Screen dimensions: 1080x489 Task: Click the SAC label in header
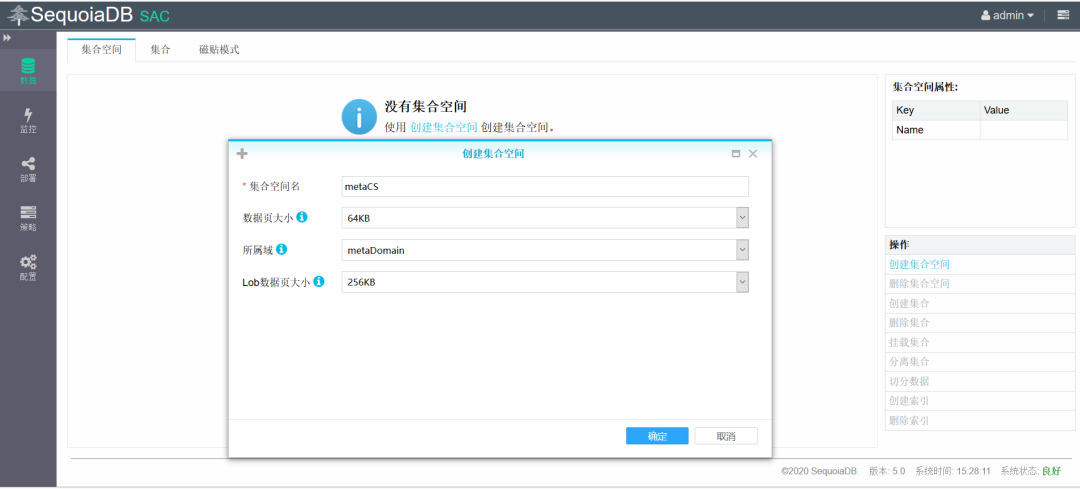[154, 15]
